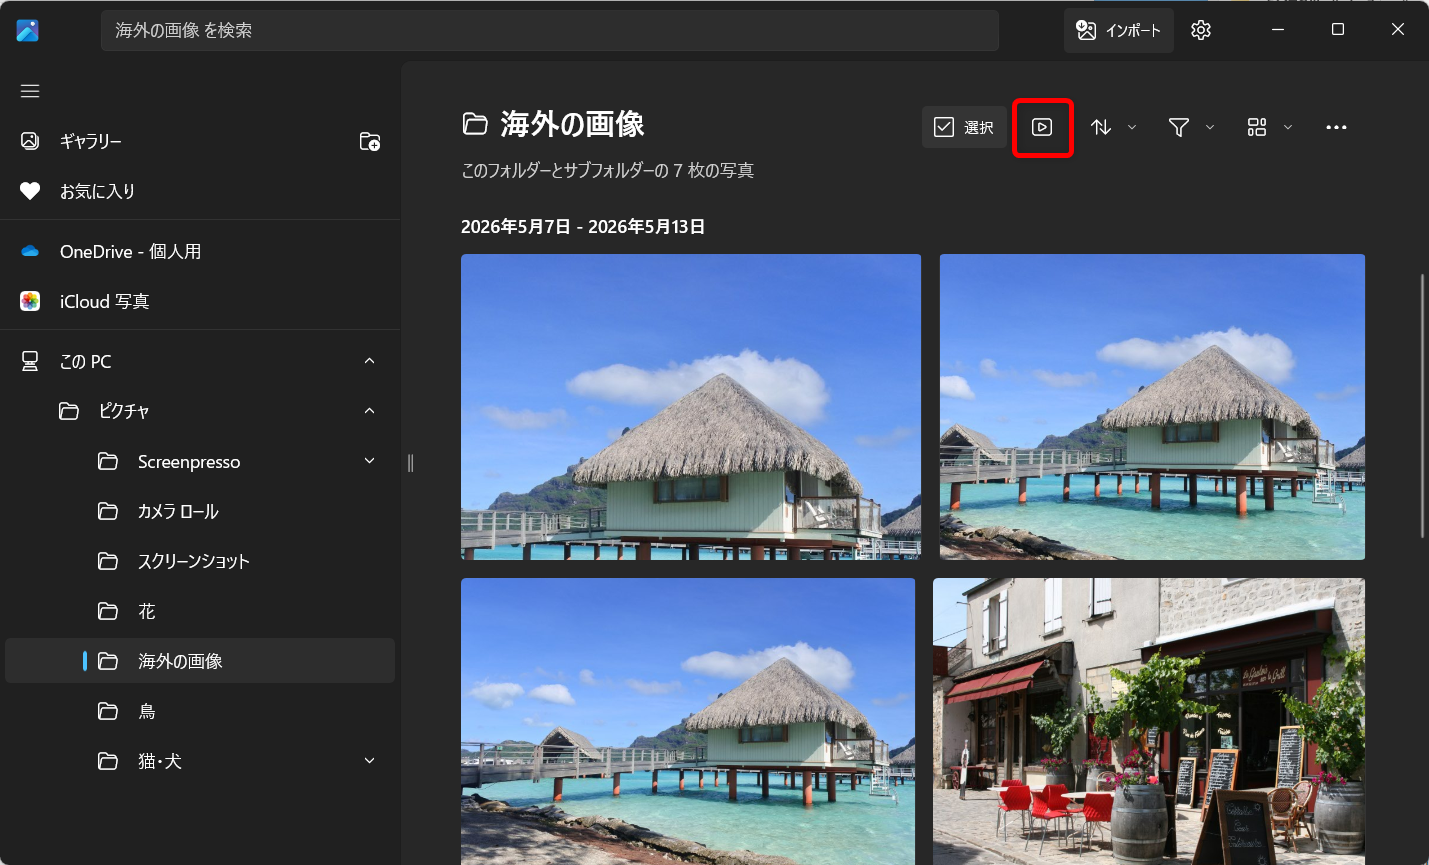This screenshot has height=865, width=1429.
Task: Click the date range 2026年5月7日 - 2026年5月13日
Action: click(x=583, y=227)
